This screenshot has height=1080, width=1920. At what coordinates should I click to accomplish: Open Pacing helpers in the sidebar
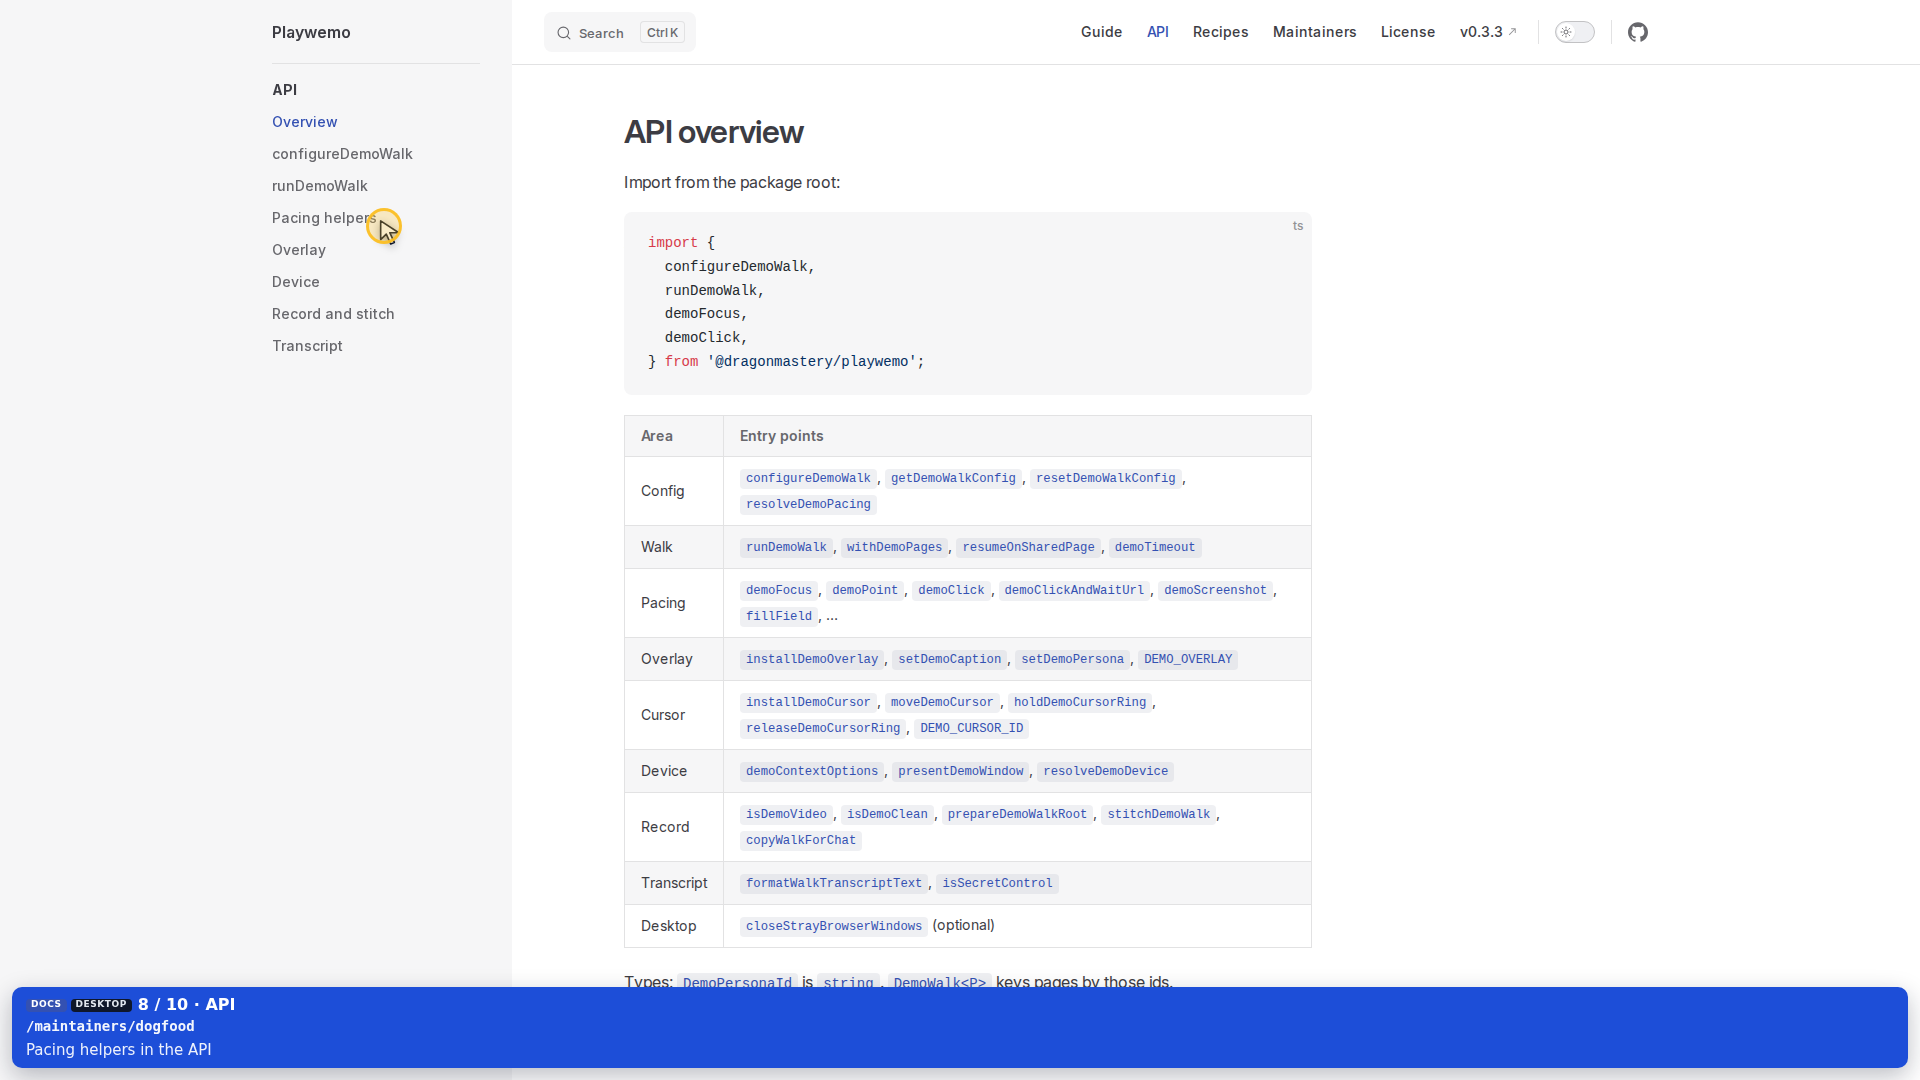pos(324,218)
